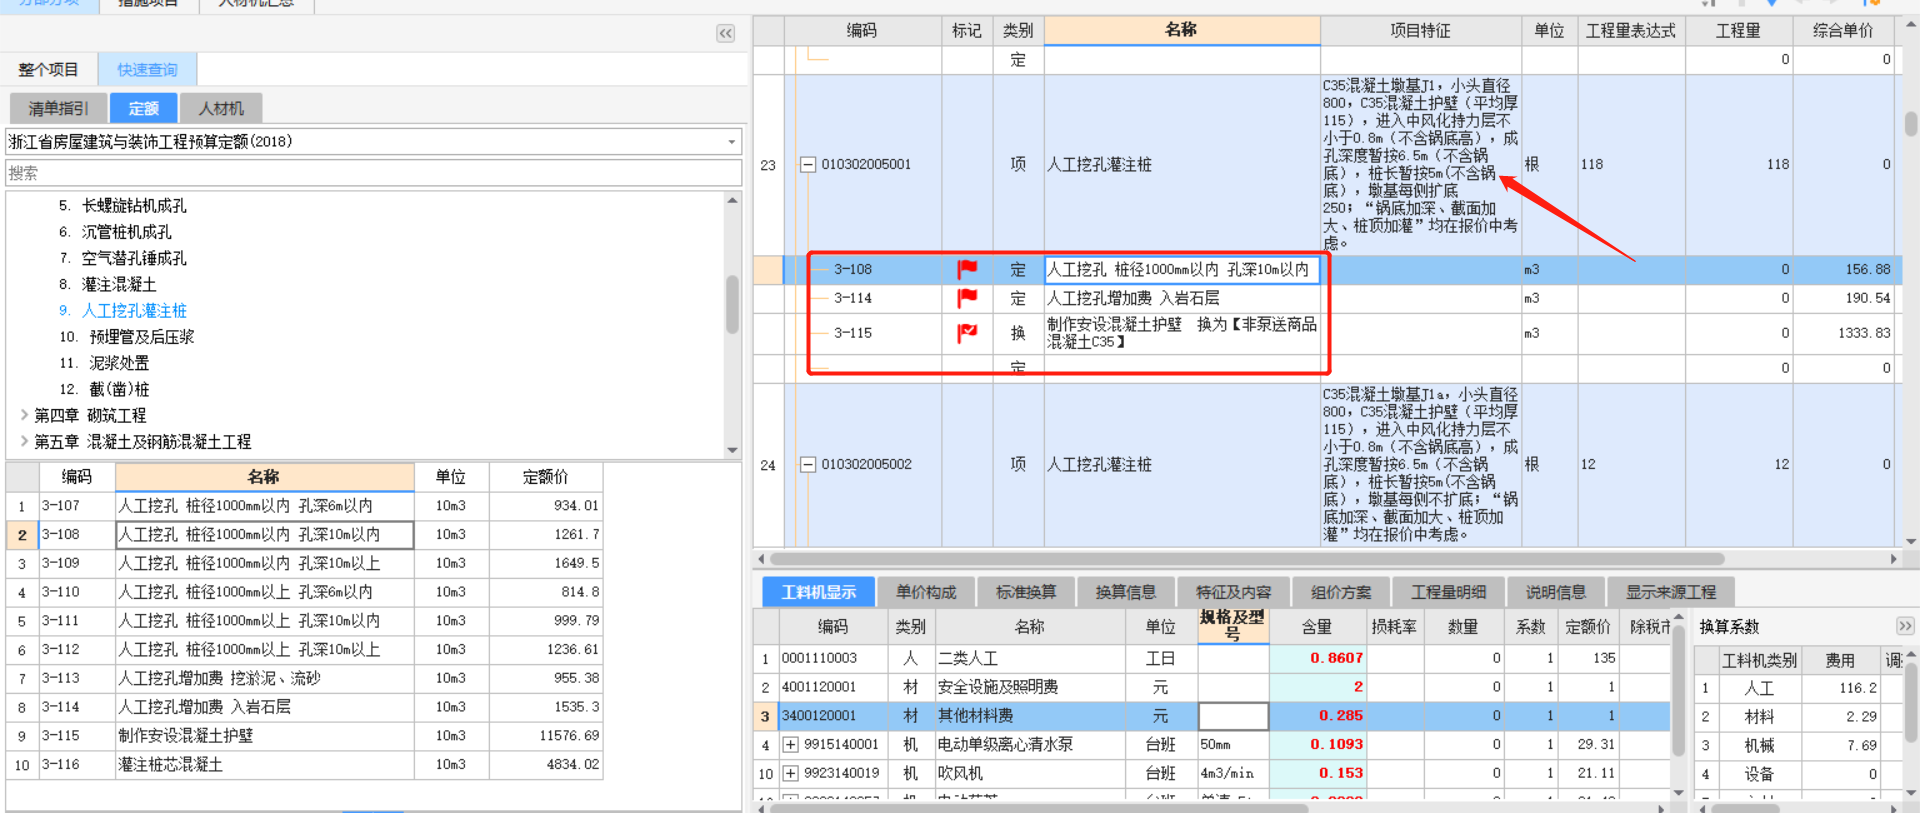Viewport: 1920px width, 813px height.
Task: Click the 含量 column header
Action: pos(1316,626)
